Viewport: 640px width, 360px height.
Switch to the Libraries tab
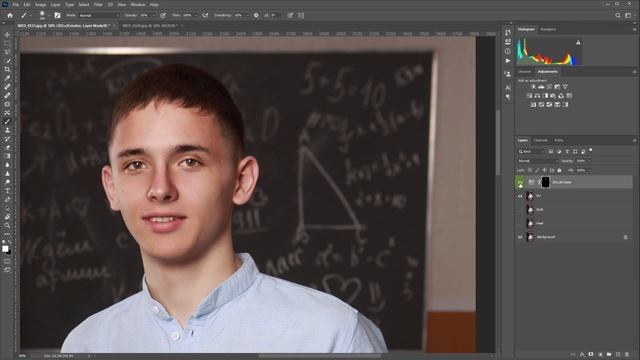coord(524,71)
